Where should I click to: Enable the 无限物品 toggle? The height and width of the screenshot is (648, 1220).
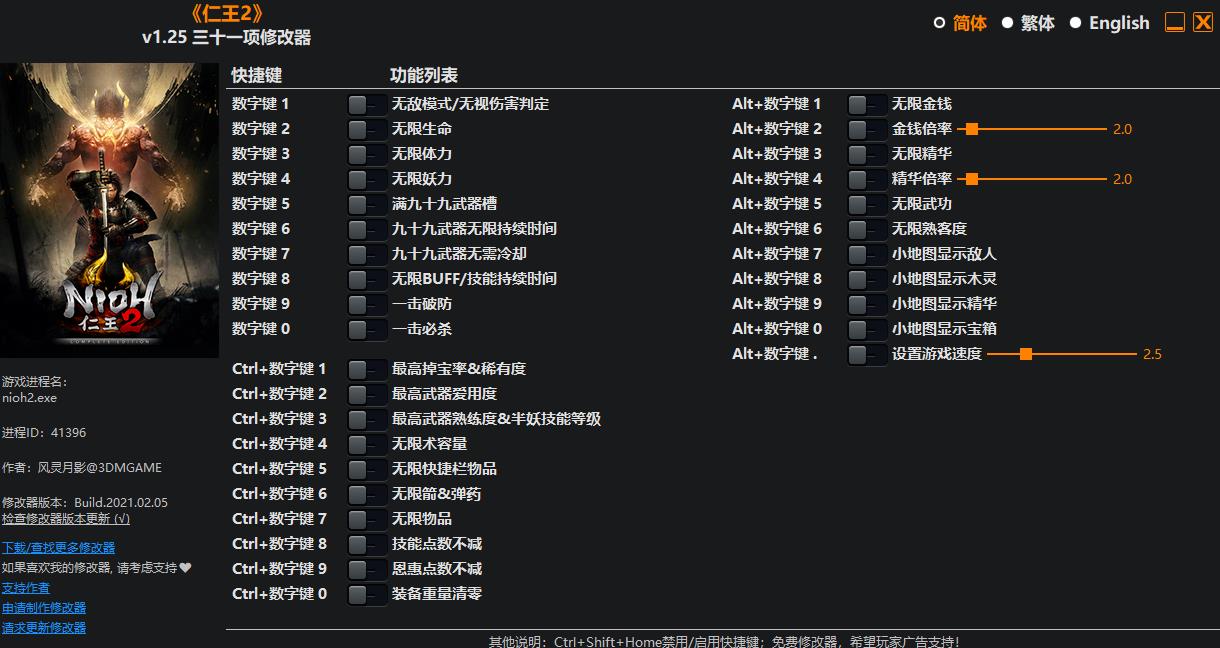click(x=367, y=519)
